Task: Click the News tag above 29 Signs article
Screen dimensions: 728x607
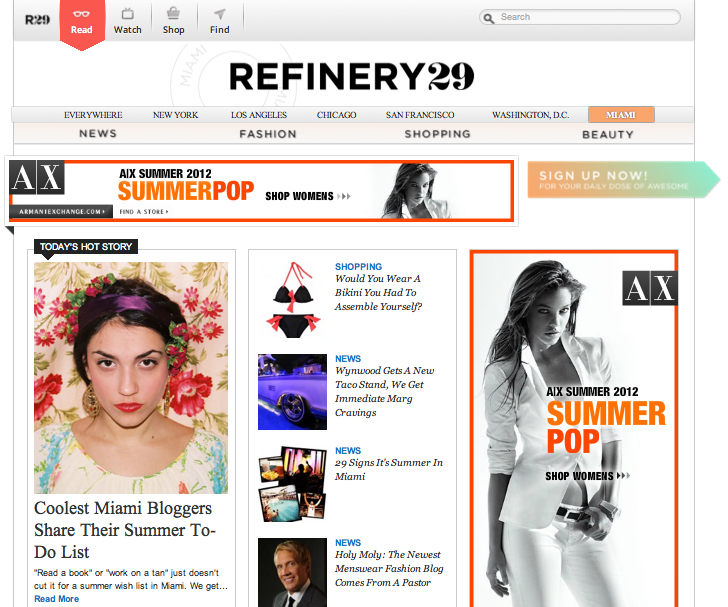Action: (348, 450)
